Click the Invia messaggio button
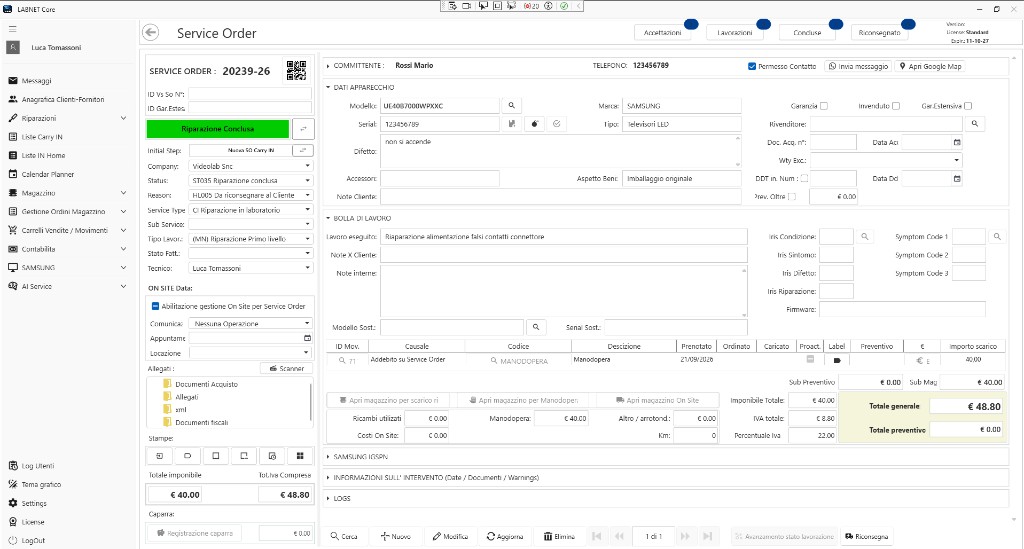This screenshot has width=1024, height=549. tap(858, 67)
